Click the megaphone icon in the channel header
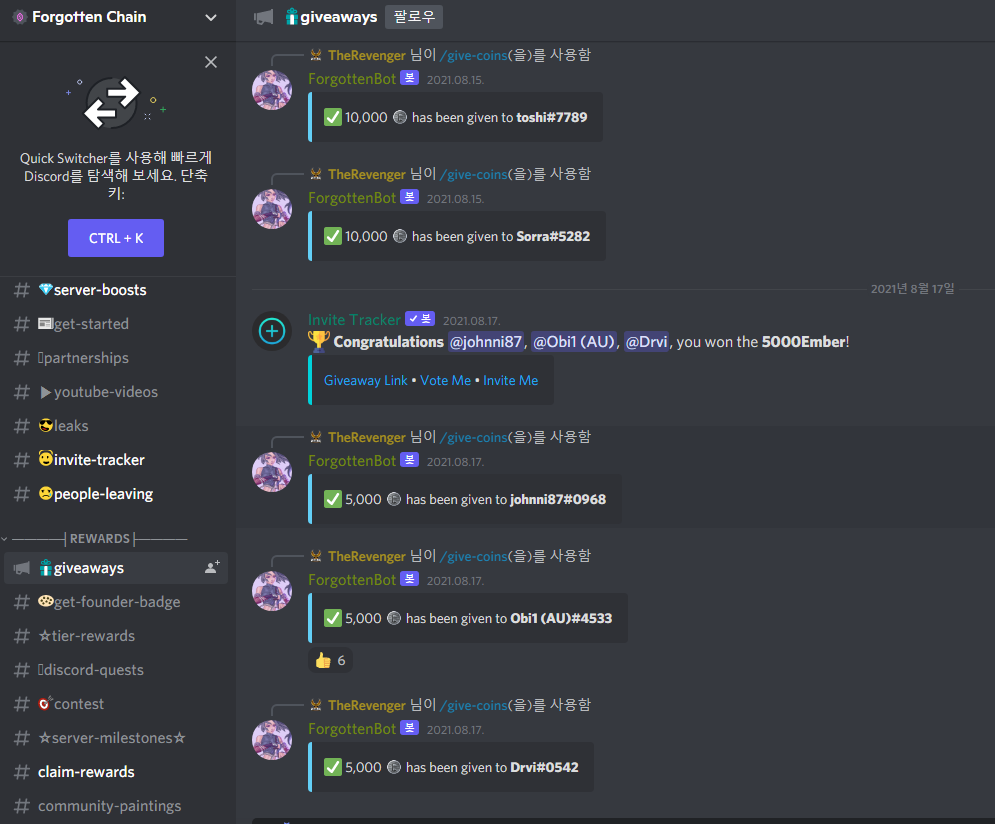Screen dimensions: 995x824 click(x=263, y=17)
